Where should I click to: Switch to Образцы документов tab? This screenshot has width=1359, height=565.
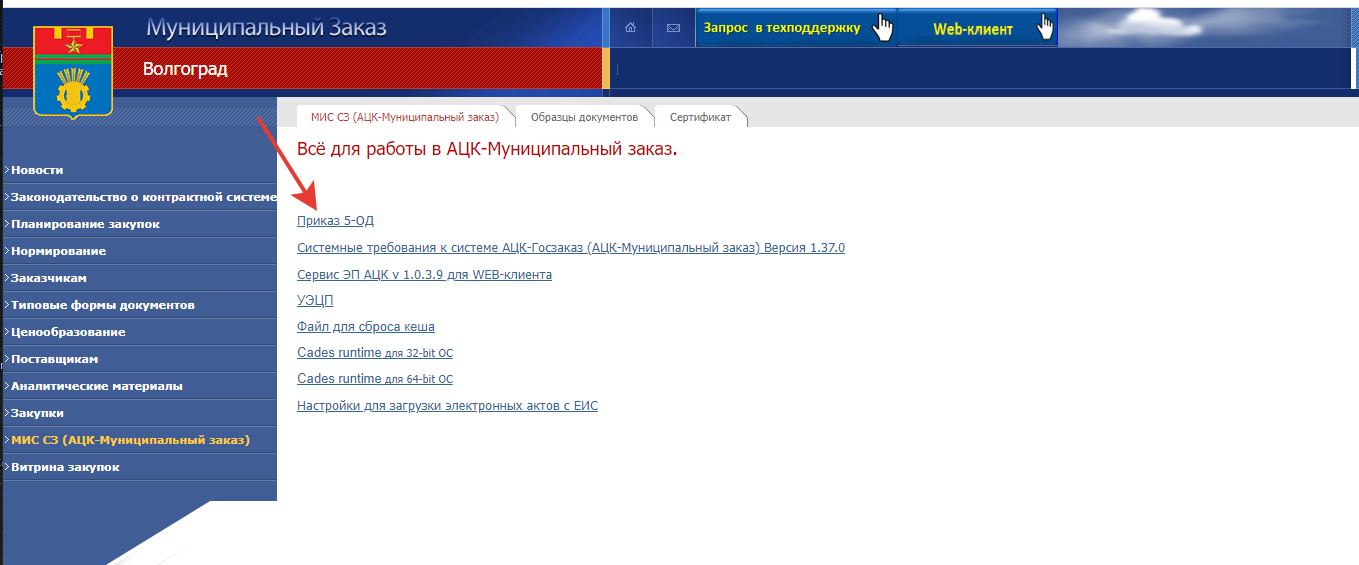click(x=584, y=117)
